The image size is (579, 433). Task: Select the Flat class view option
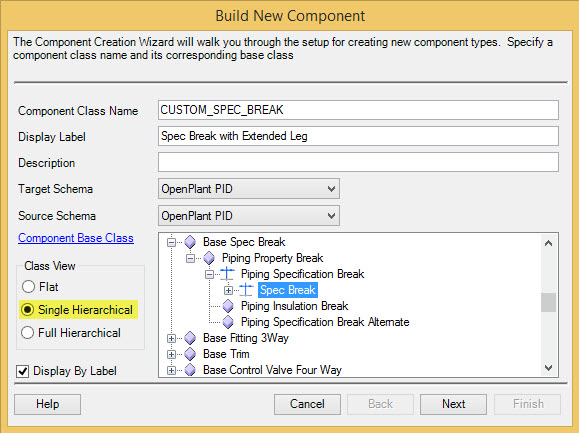[28, 287]
